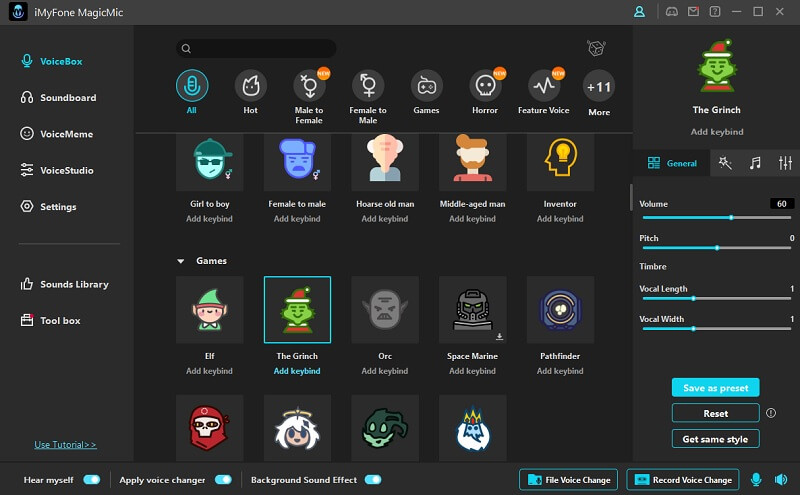Image resolution: width=800 pixels, height=495 pixels.
Task: Select the ice king crown voice
Action: (x=472, y=428)
